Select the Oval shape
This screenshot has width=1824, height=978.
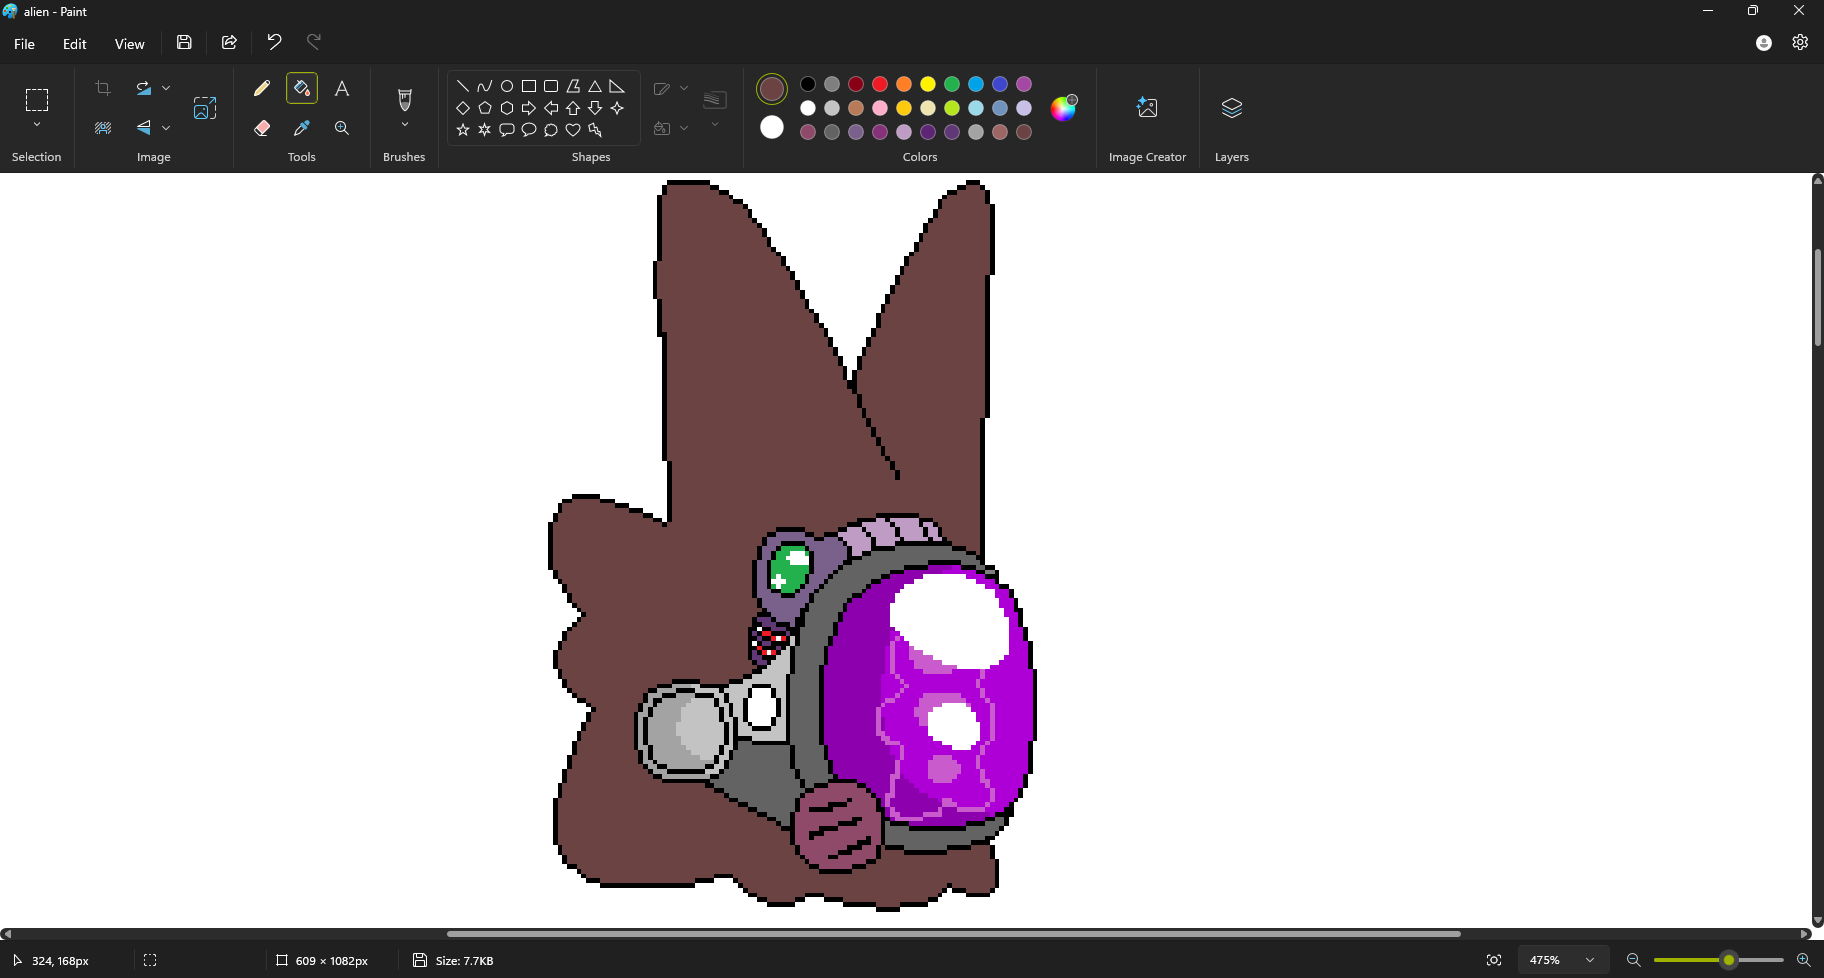(507, 86)
